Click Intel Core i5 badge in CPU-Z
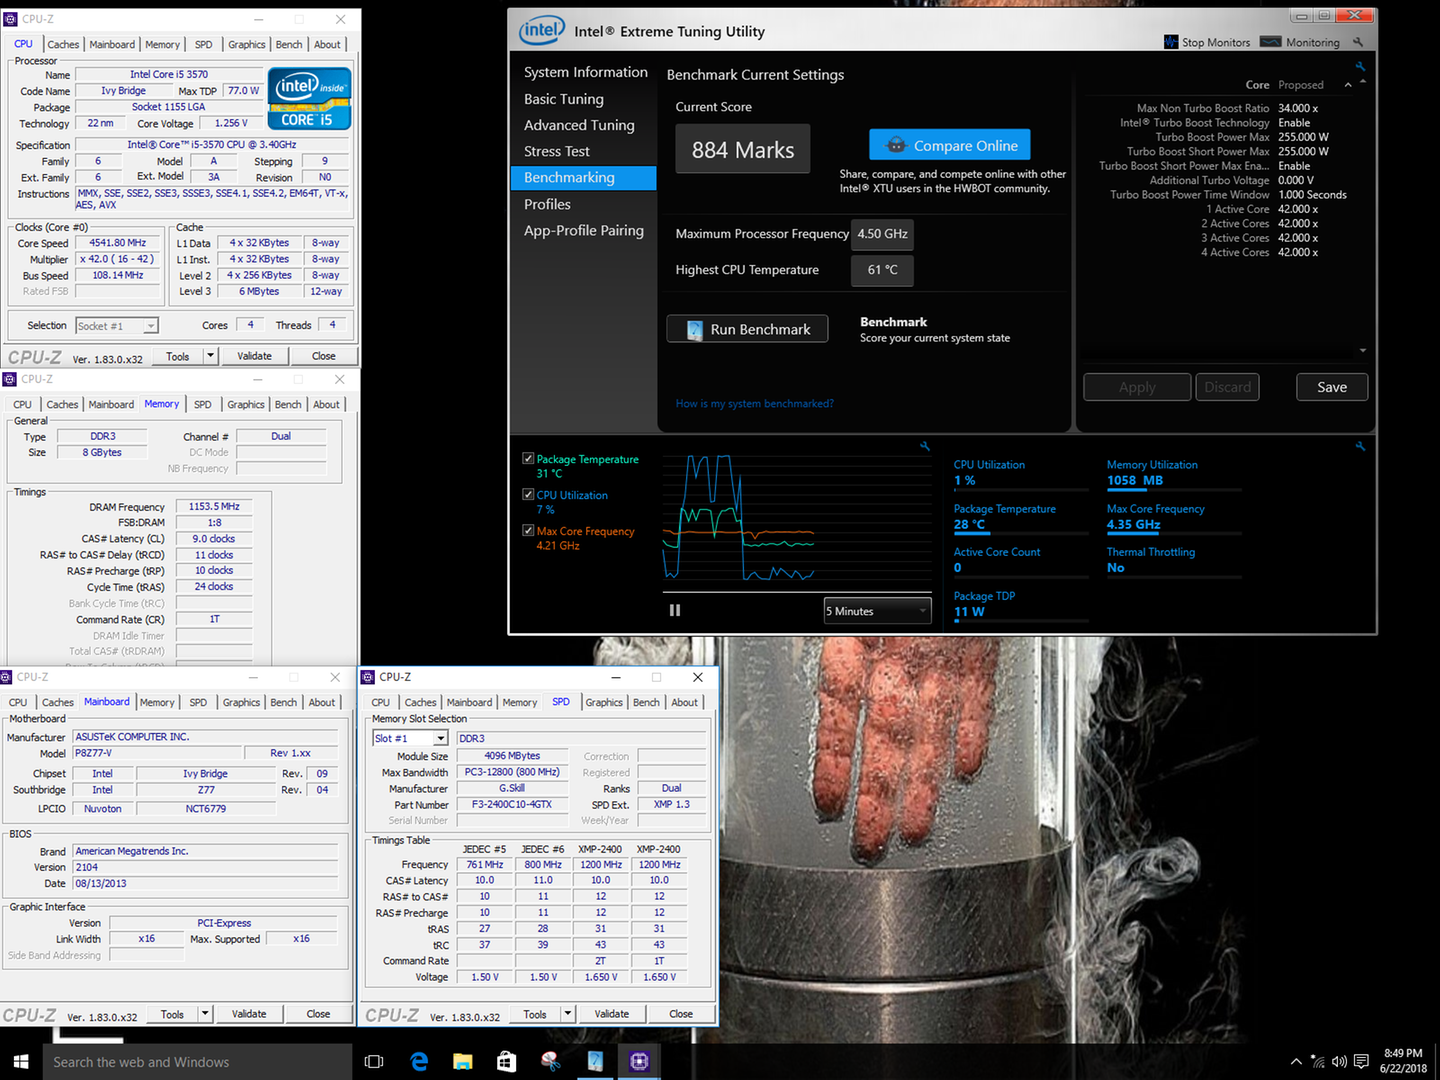This screenshot has width=1440, height=1080. tap(310, 98)
